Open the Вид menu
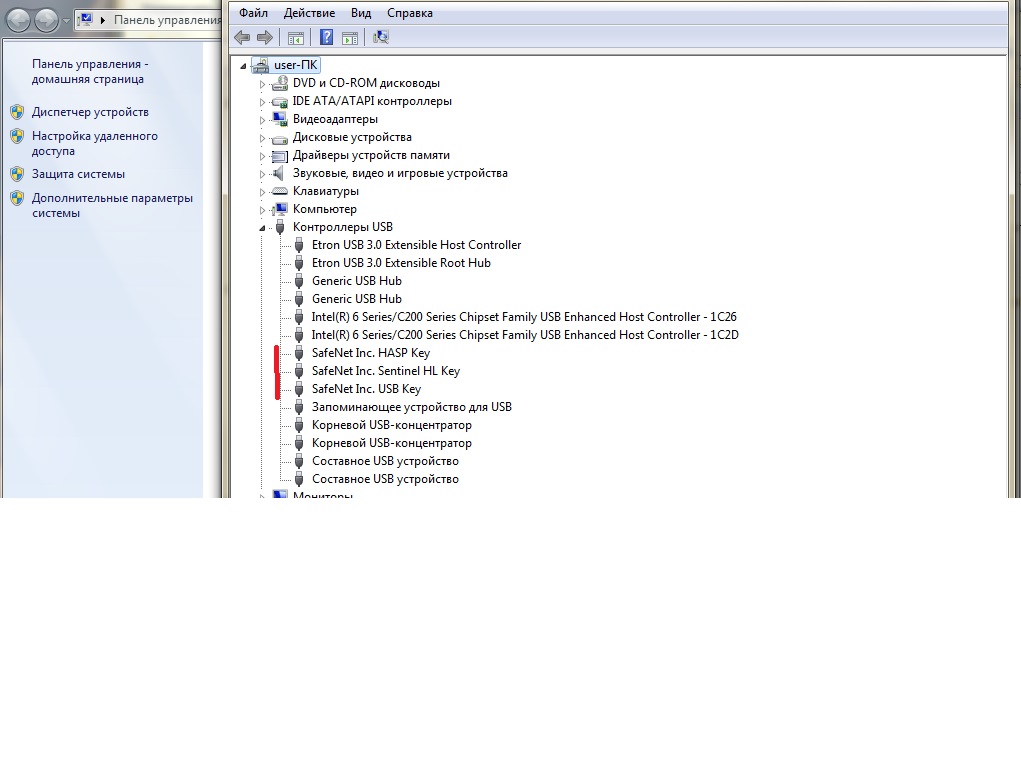This screenshot has height=769, width=1021. 361,13
